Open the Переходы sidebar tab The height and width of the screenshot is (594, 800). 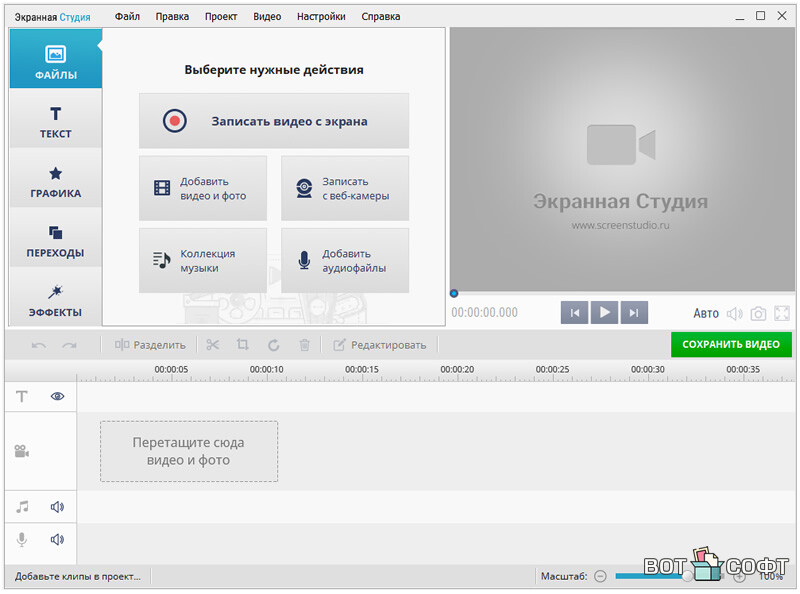tap(56, 237)
